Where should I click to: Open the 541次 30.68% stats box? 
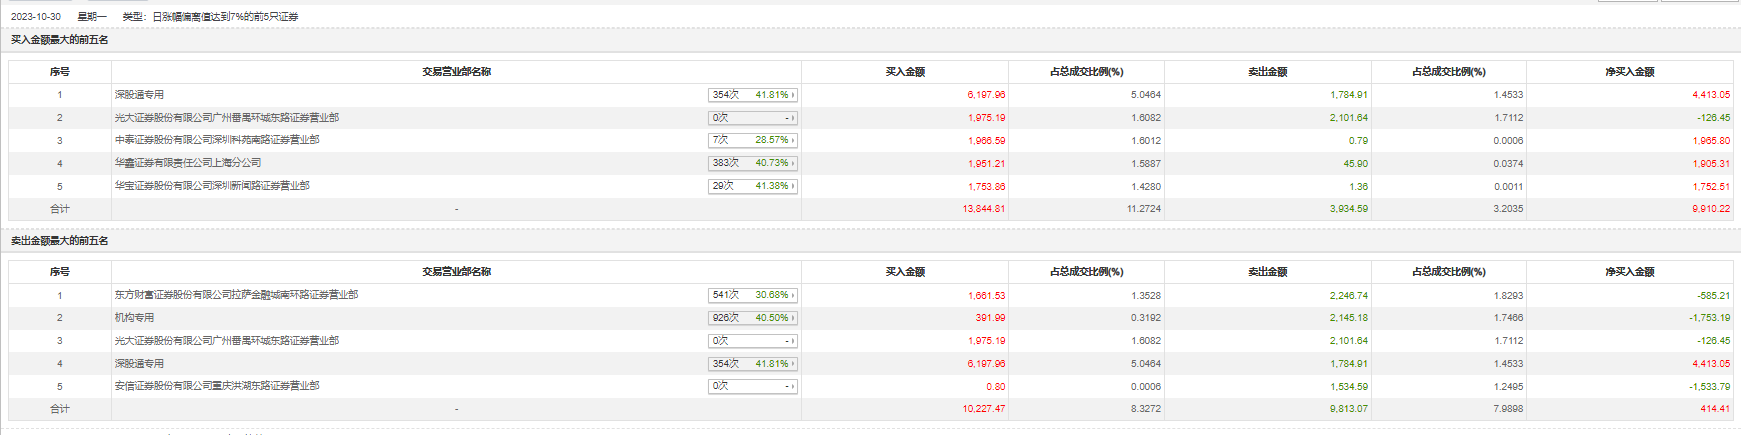coord(752,295)
